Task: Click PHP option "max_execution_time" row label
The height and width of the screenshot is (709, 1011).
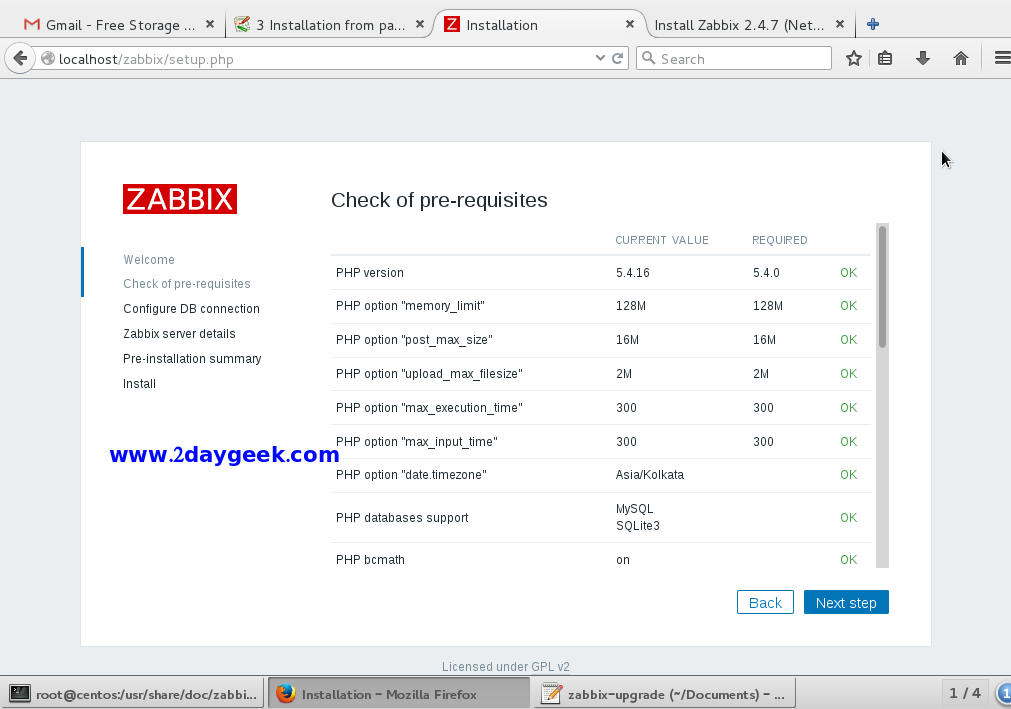Action: click(x=429, y=408)
